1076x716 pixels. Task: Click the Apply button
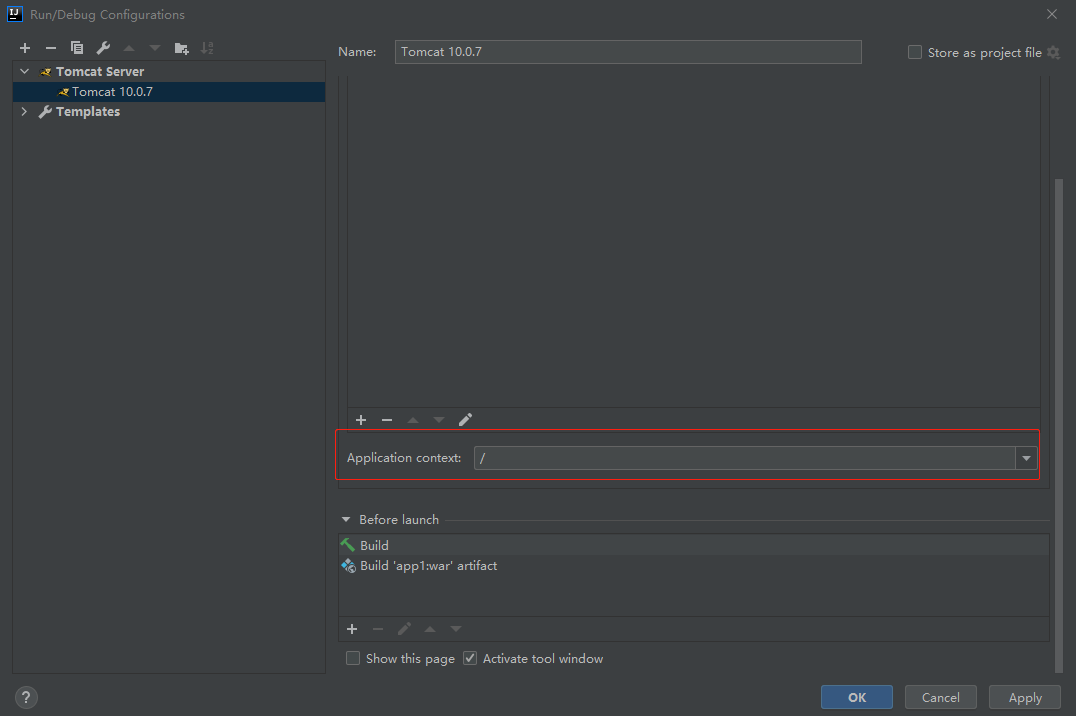coord(1025,697)
